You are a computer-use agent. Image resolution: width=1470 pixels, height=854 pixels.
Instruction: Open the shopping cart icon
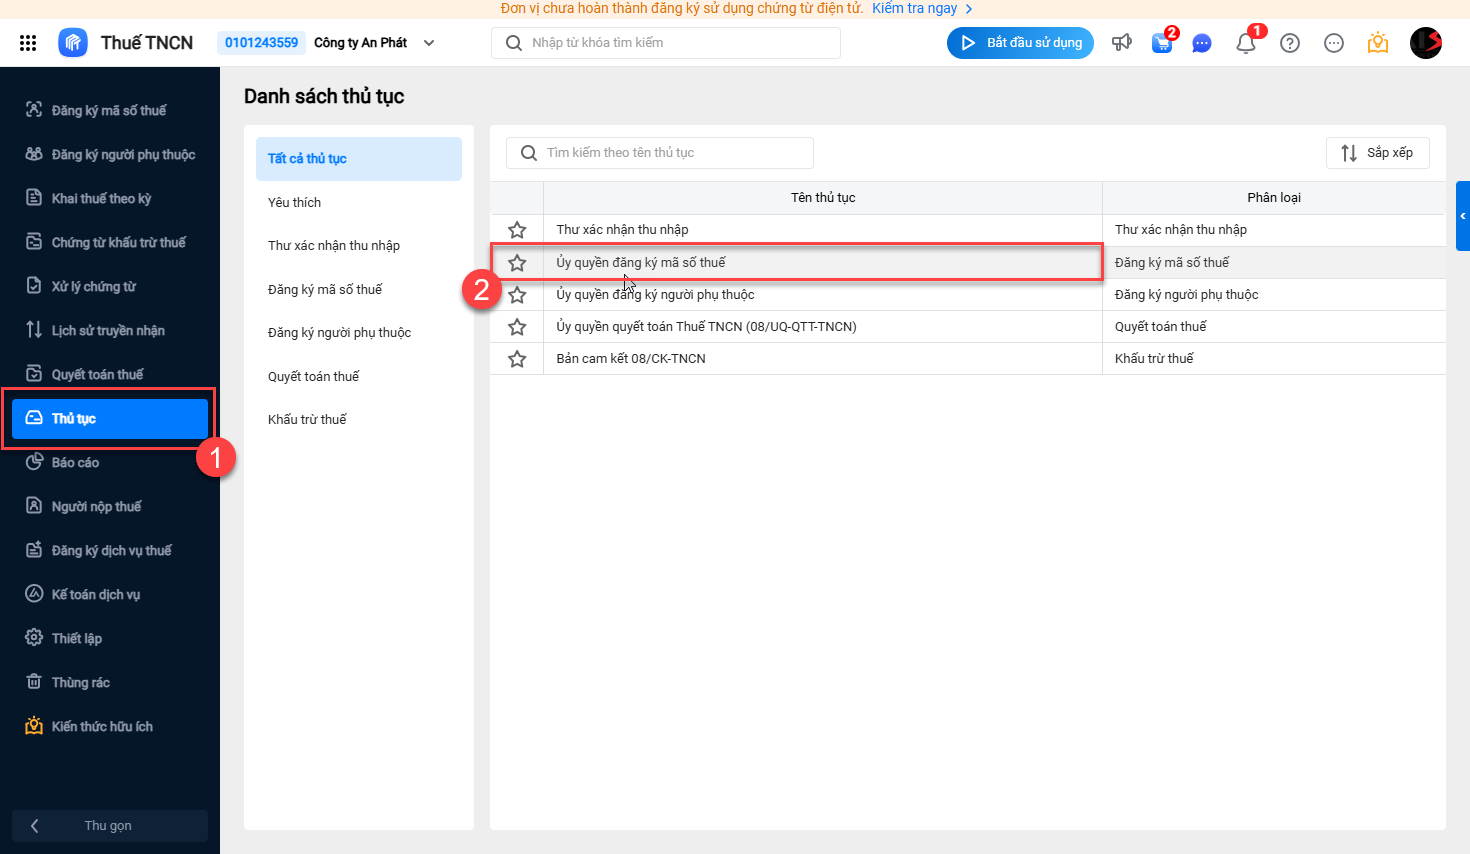1162,43
